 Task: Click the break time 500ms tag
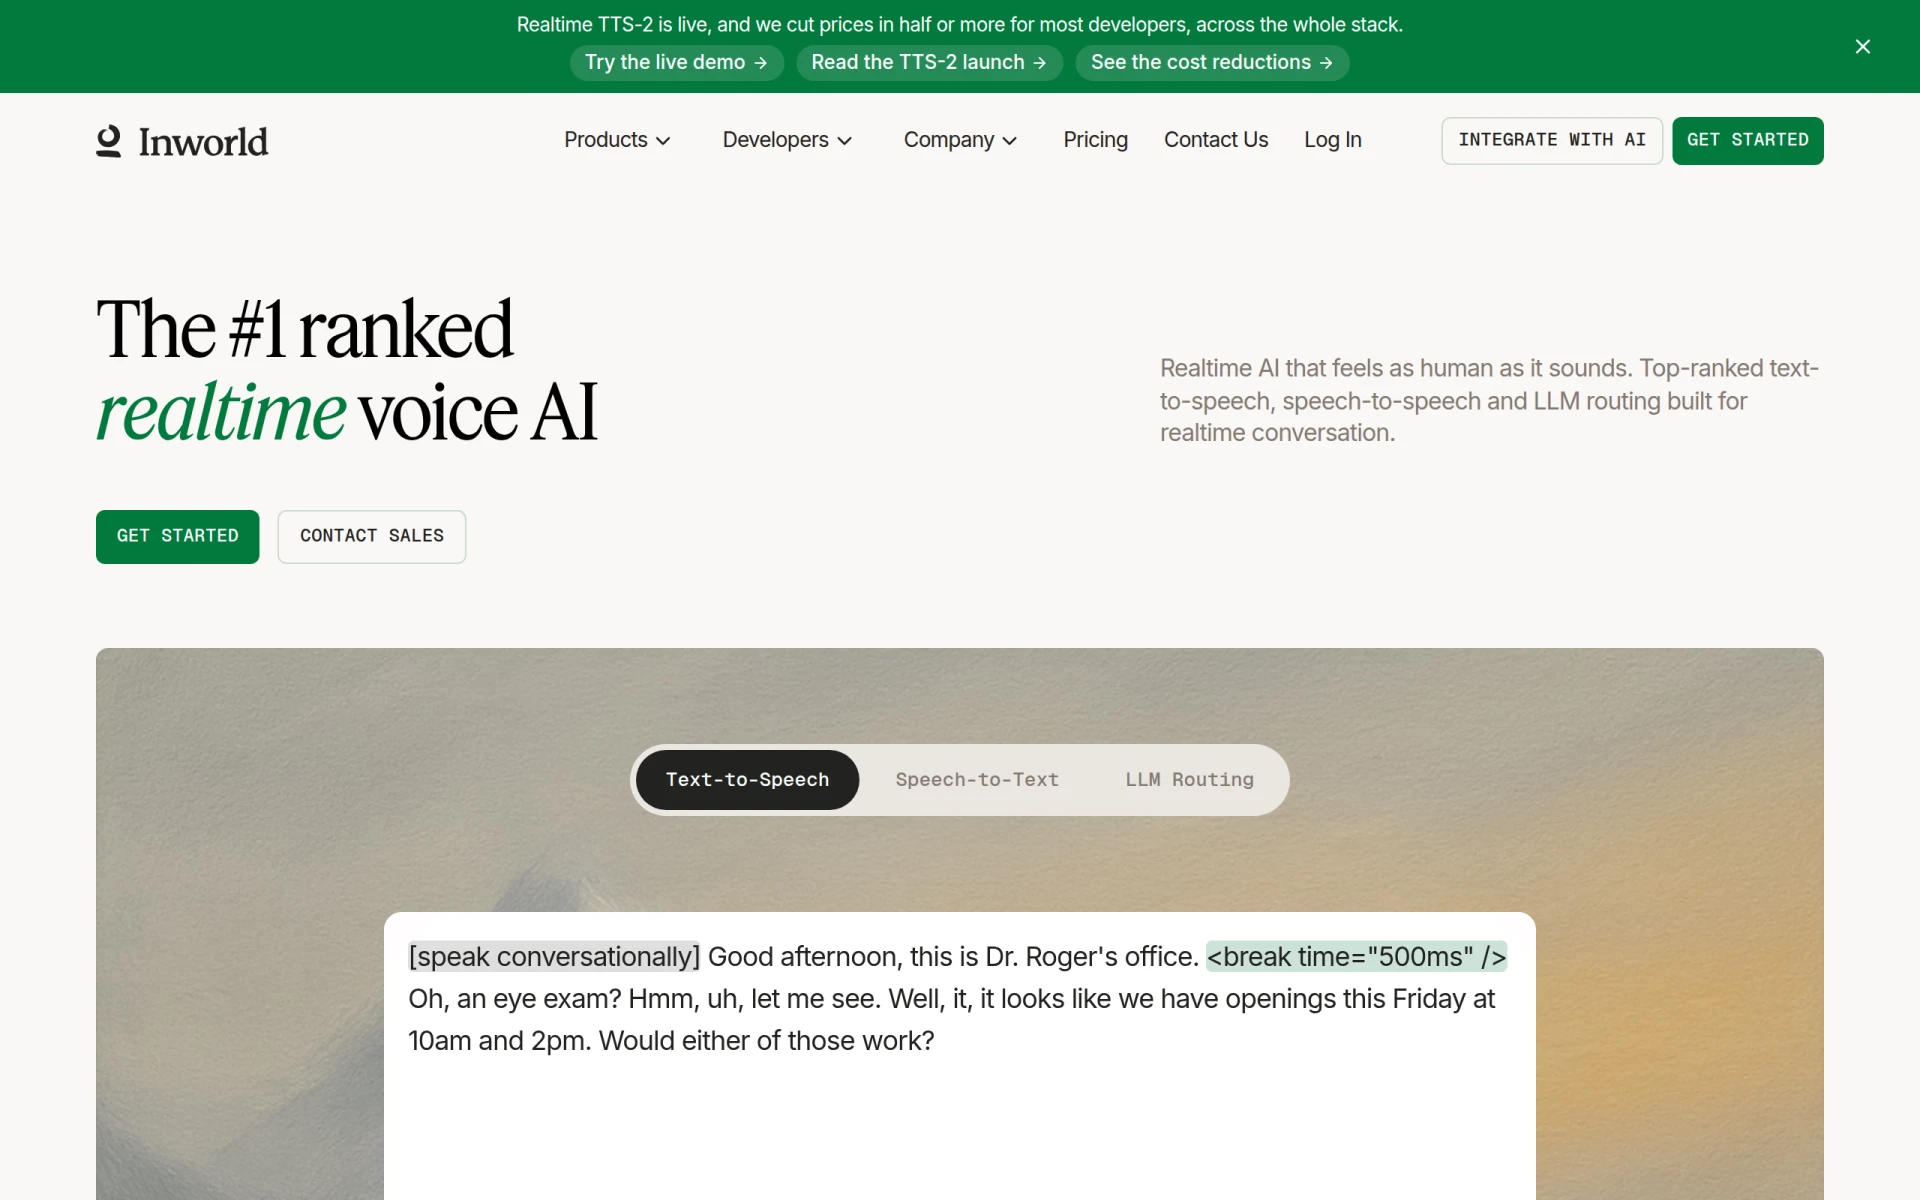(1356, 956)
